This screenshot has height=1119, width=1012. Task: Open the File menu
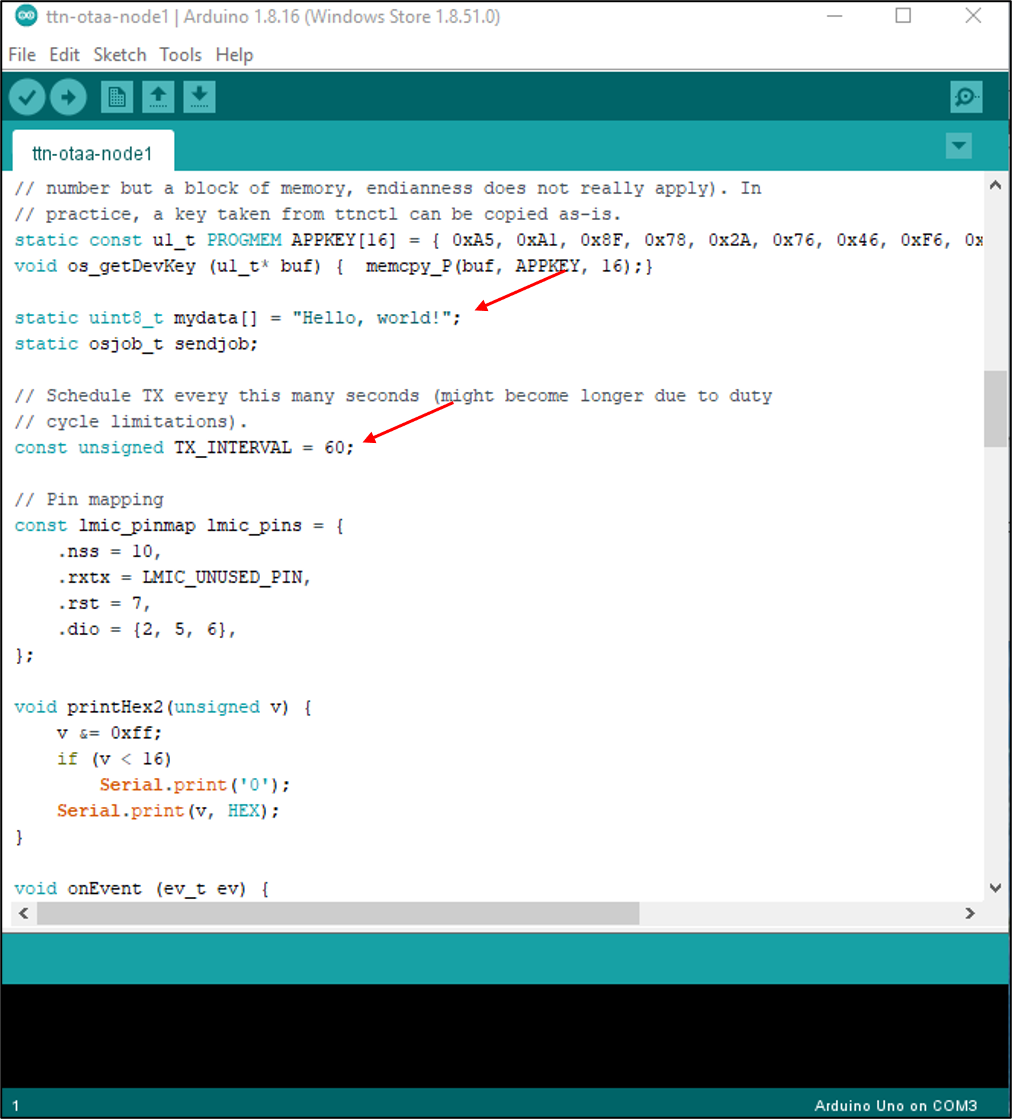point(21,55)
